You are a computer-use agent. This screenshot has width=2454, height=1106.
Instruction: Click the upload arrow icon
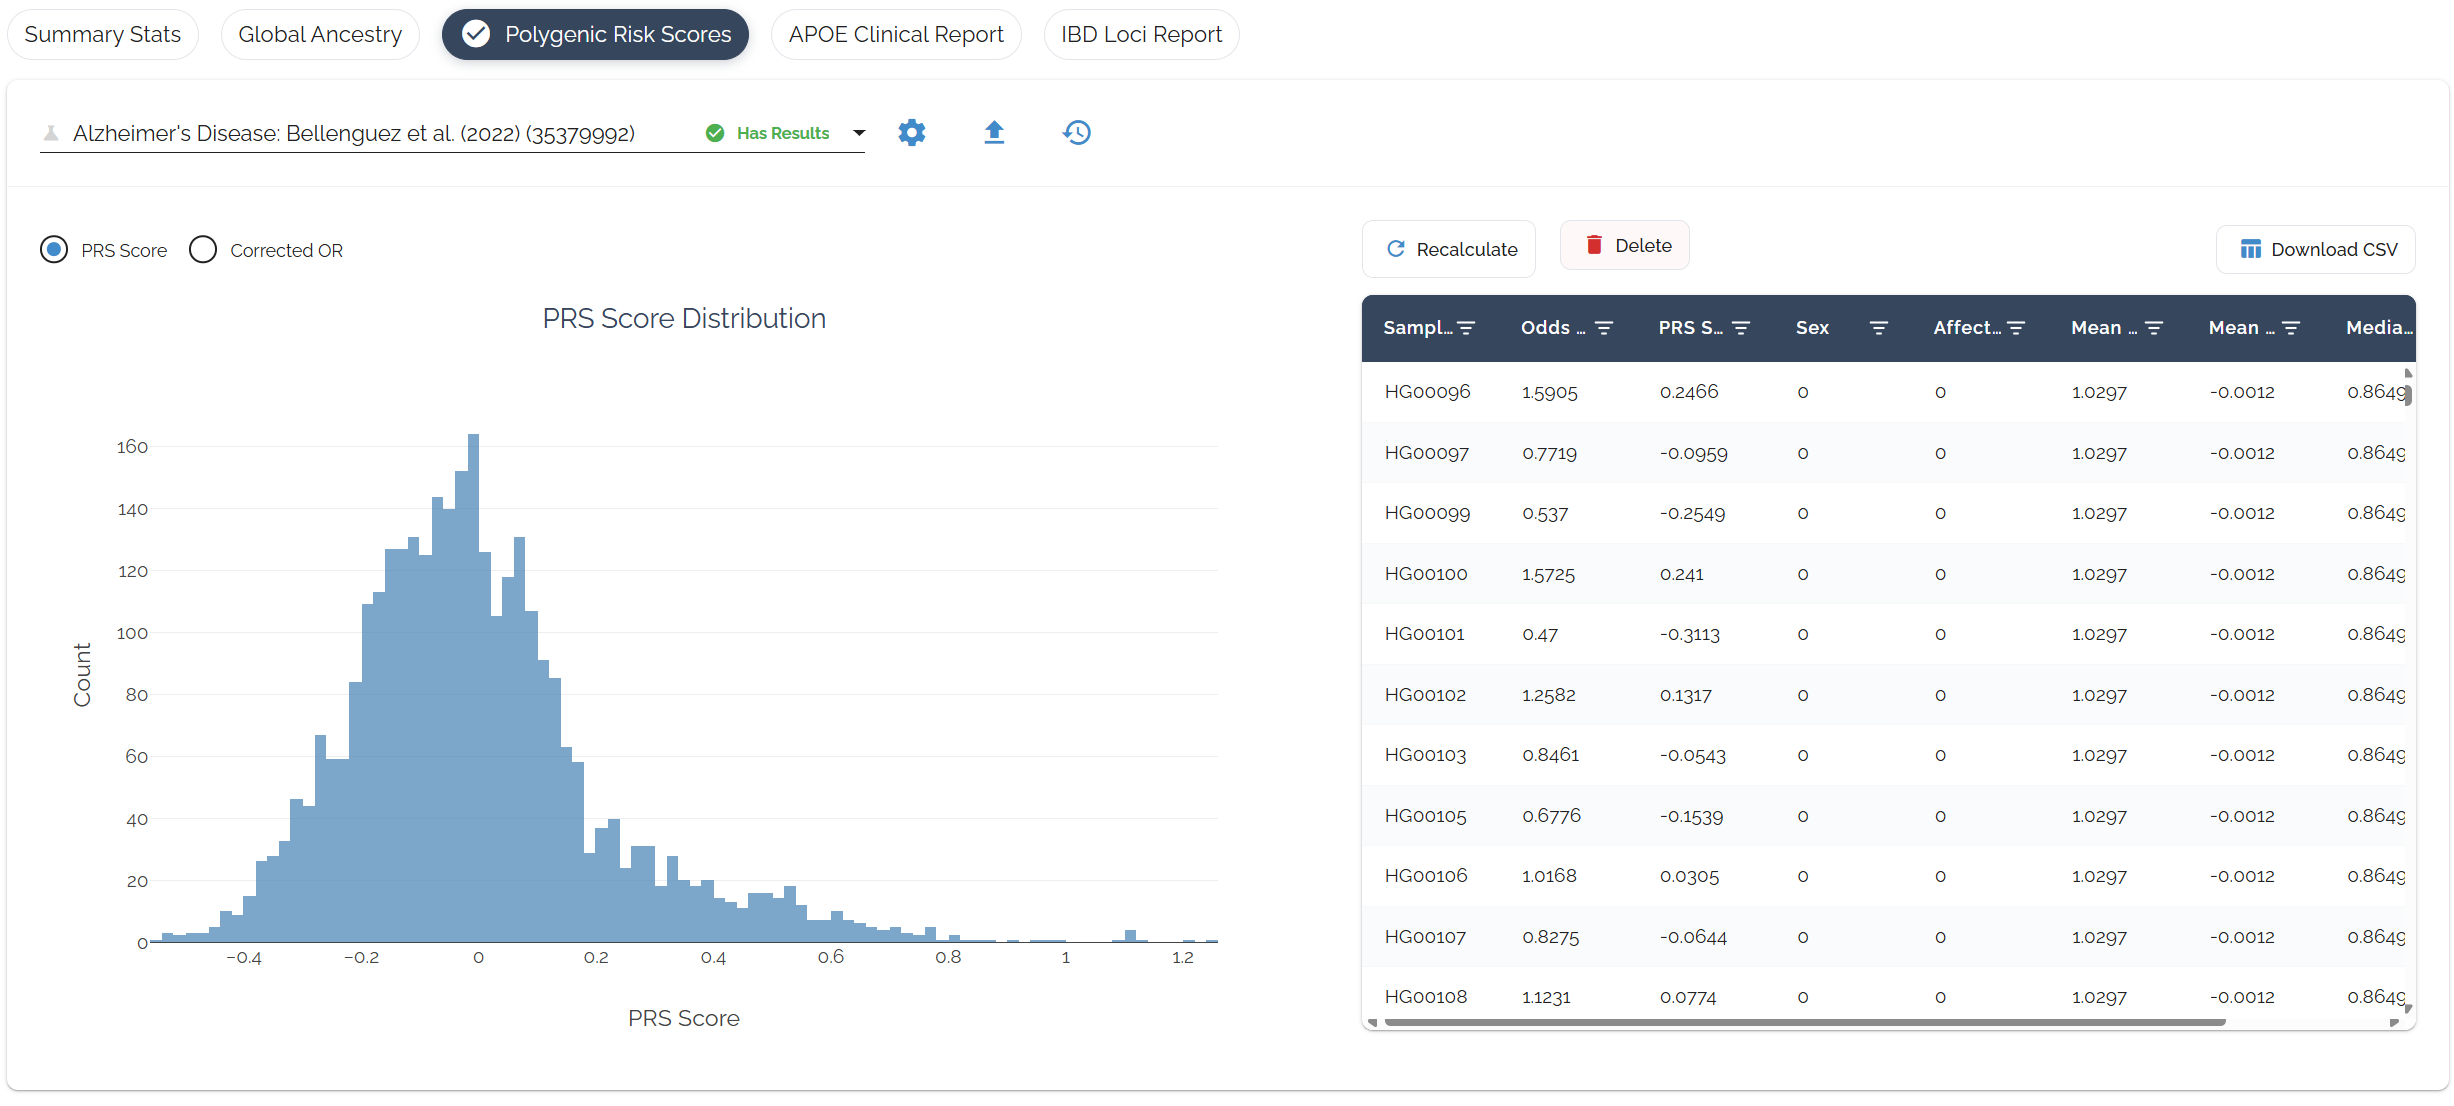[x=993, y=133]
